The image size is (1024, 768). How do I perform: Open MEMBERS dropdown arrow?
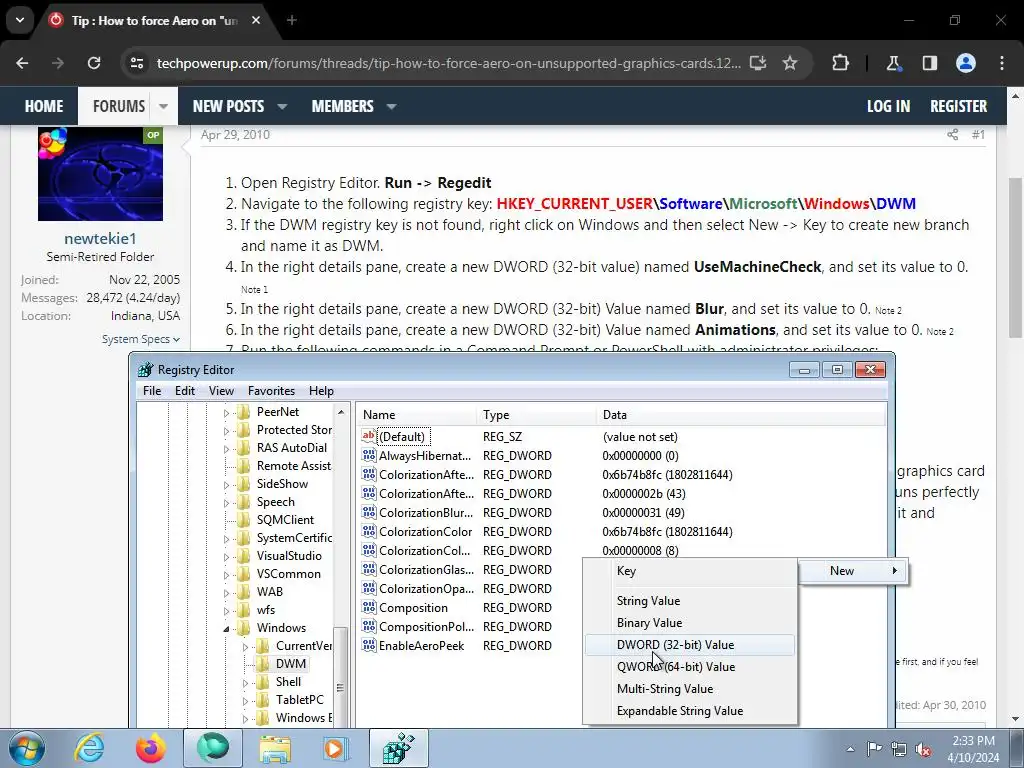(391, 106)
